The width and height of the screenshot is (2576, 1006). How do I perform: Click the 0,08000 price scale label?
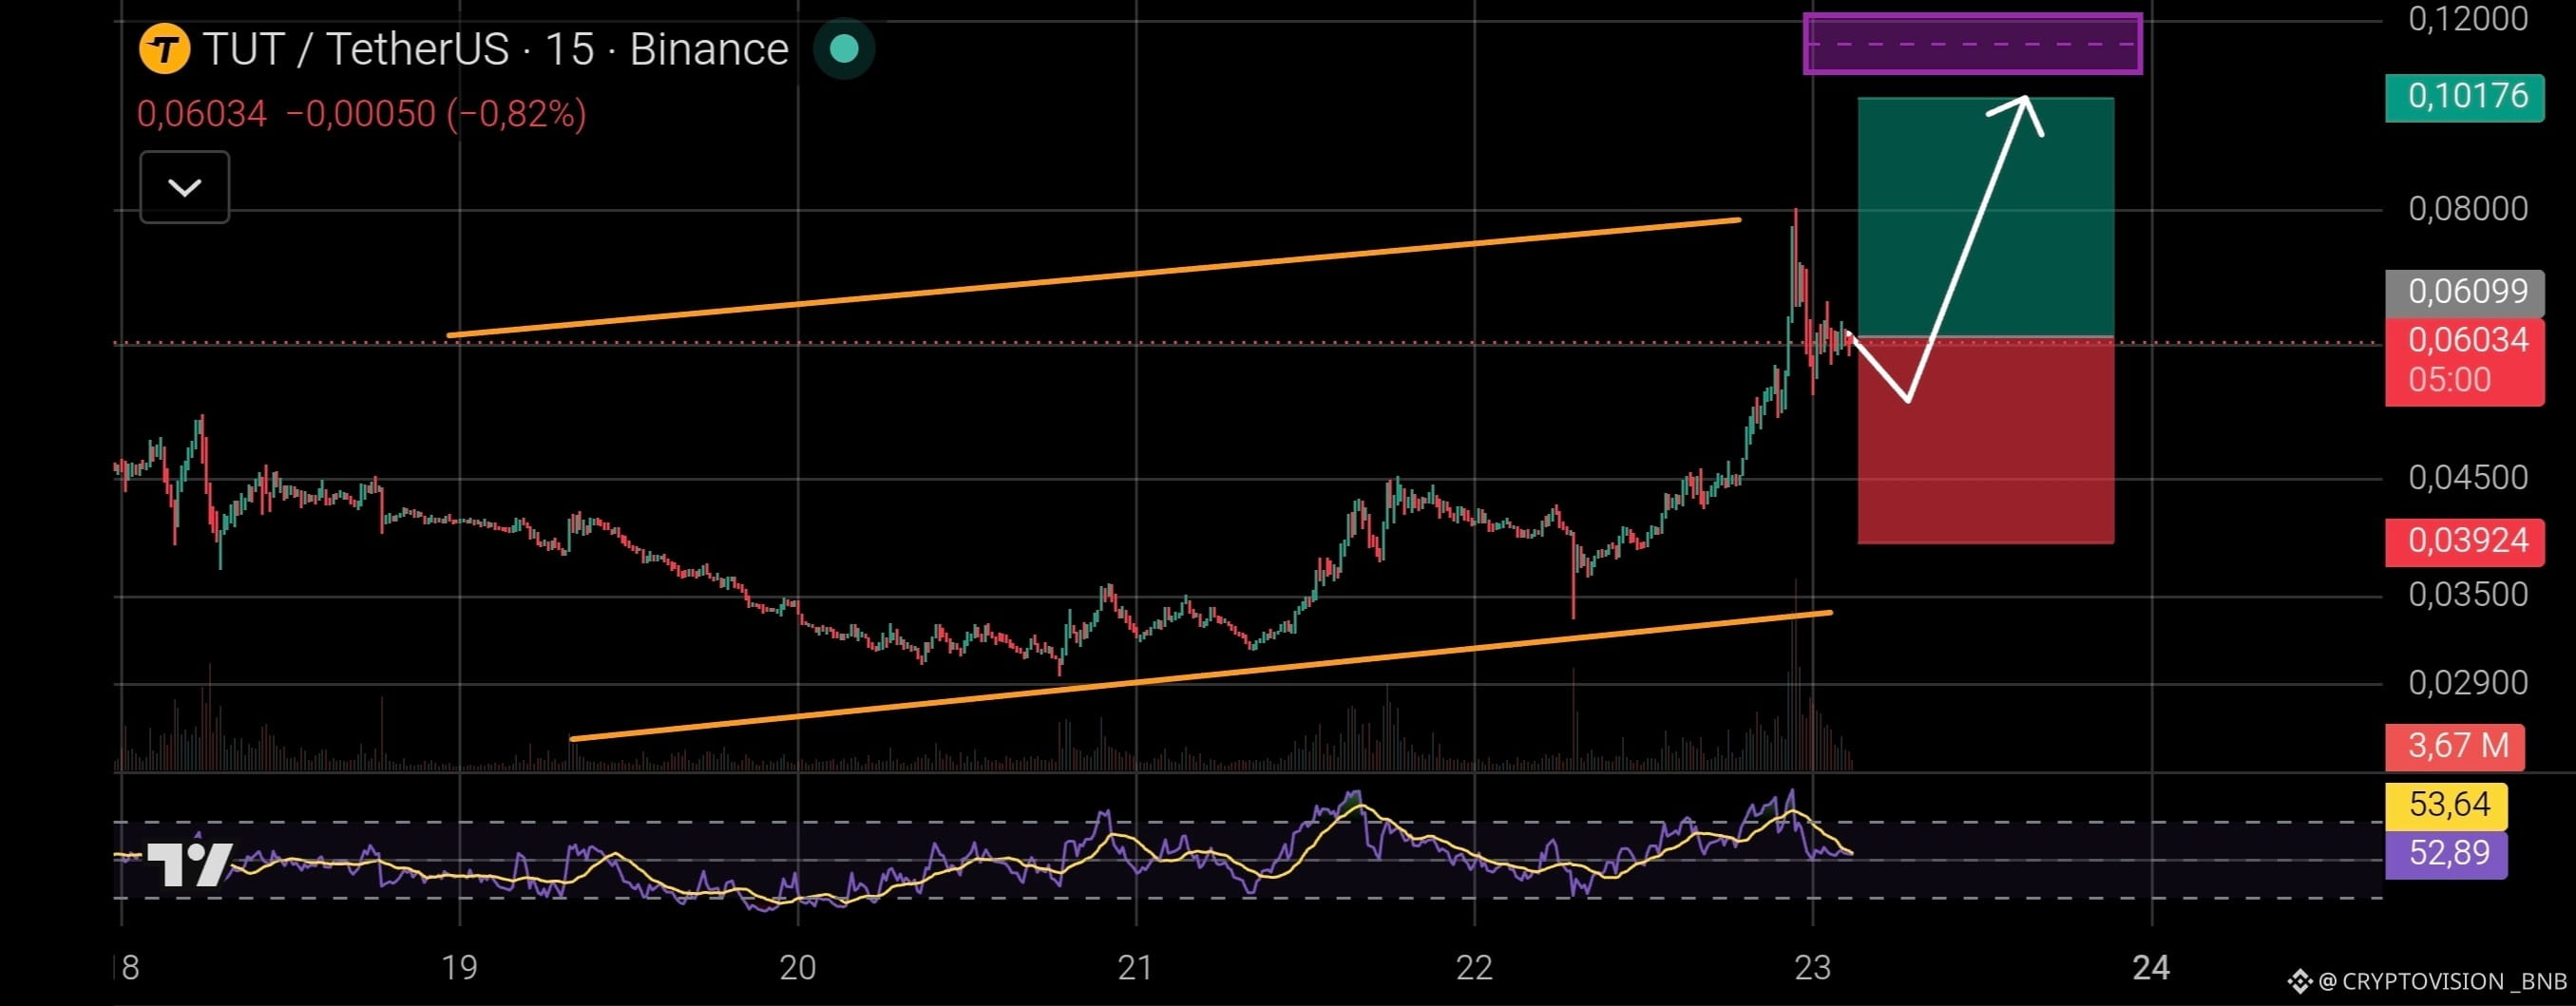coord(2468,209)
